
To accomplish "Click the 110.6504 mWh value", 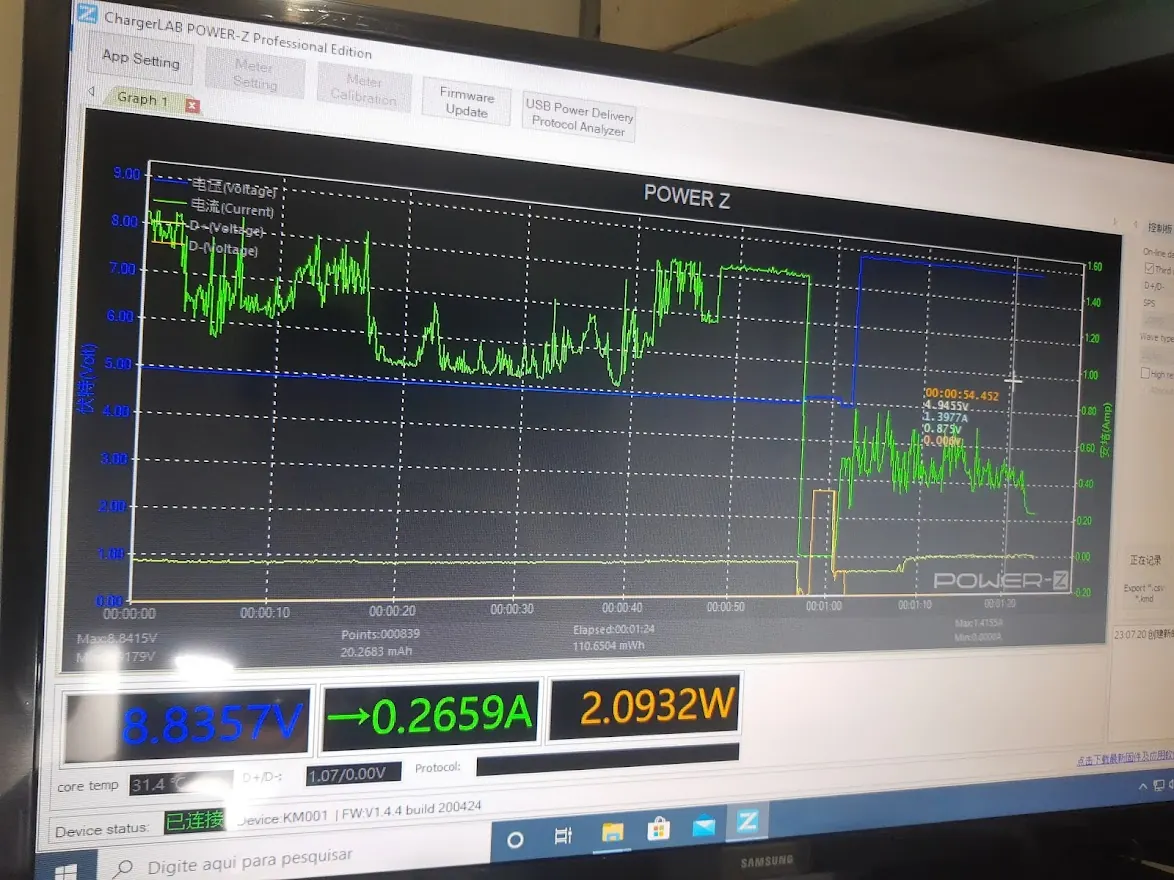I will pos(609,646).
